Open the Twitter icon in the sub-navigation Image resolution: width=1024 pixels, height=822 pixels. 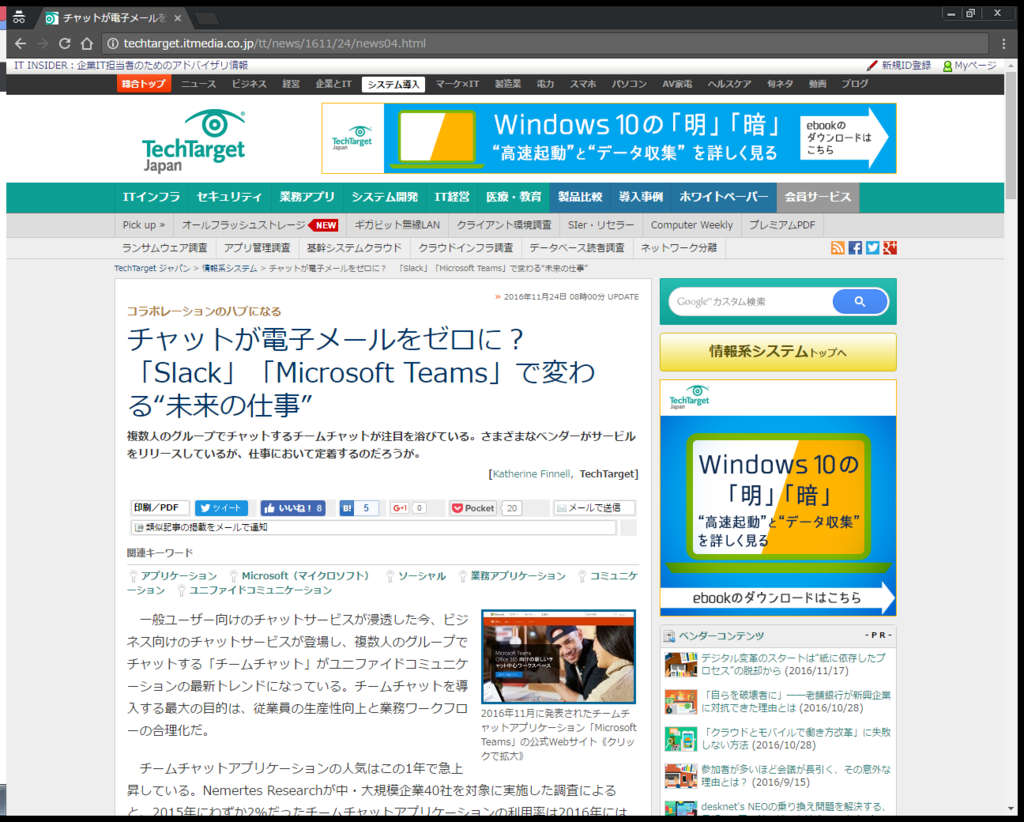(872, 247)
